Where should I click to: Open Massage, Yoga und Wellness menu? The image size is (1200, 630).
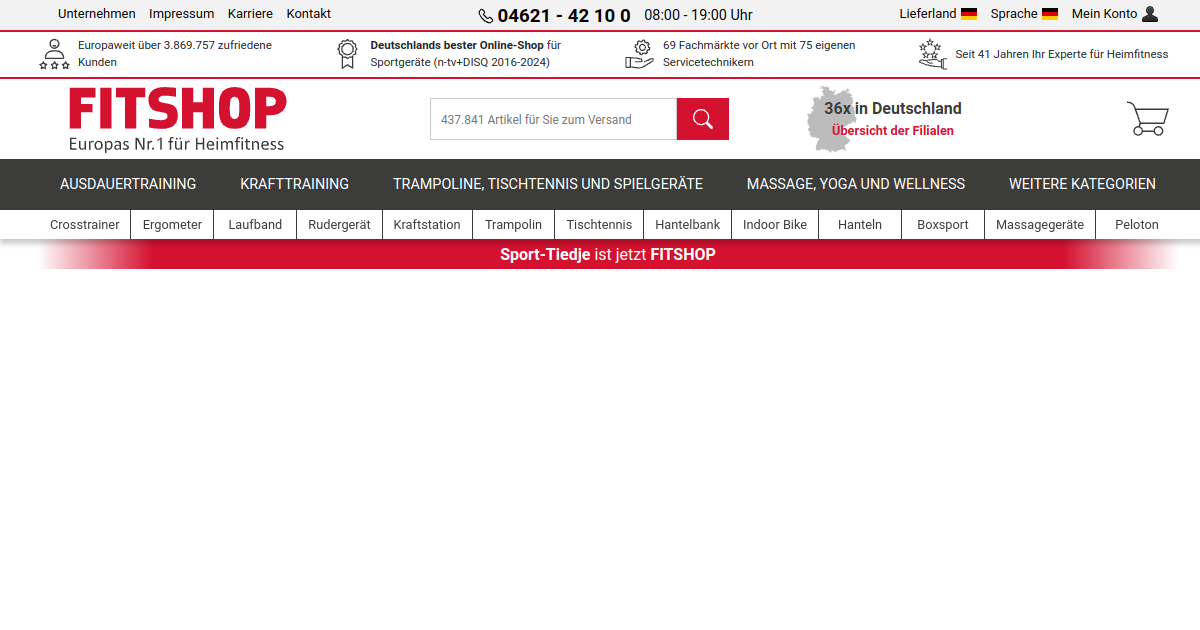[856, 184]
